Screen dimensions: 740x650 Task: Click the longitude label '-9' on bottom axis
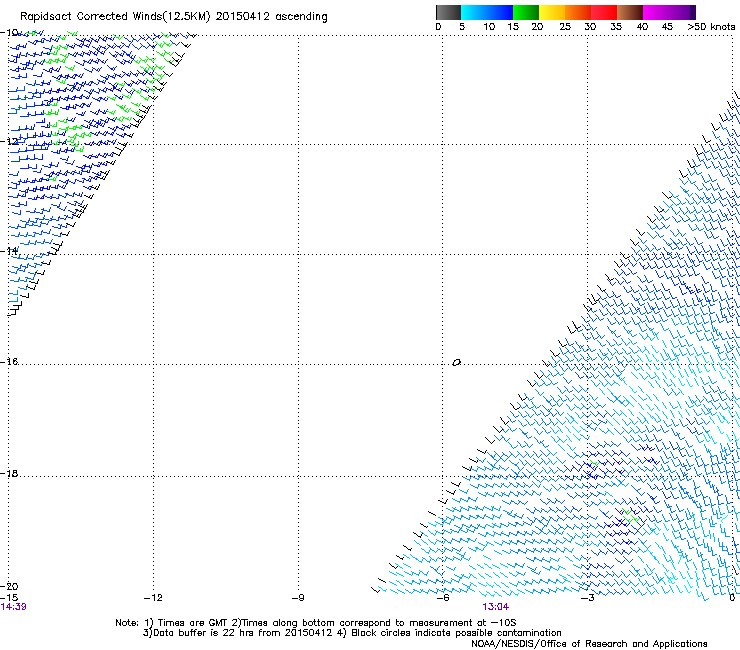coord(298,598)
